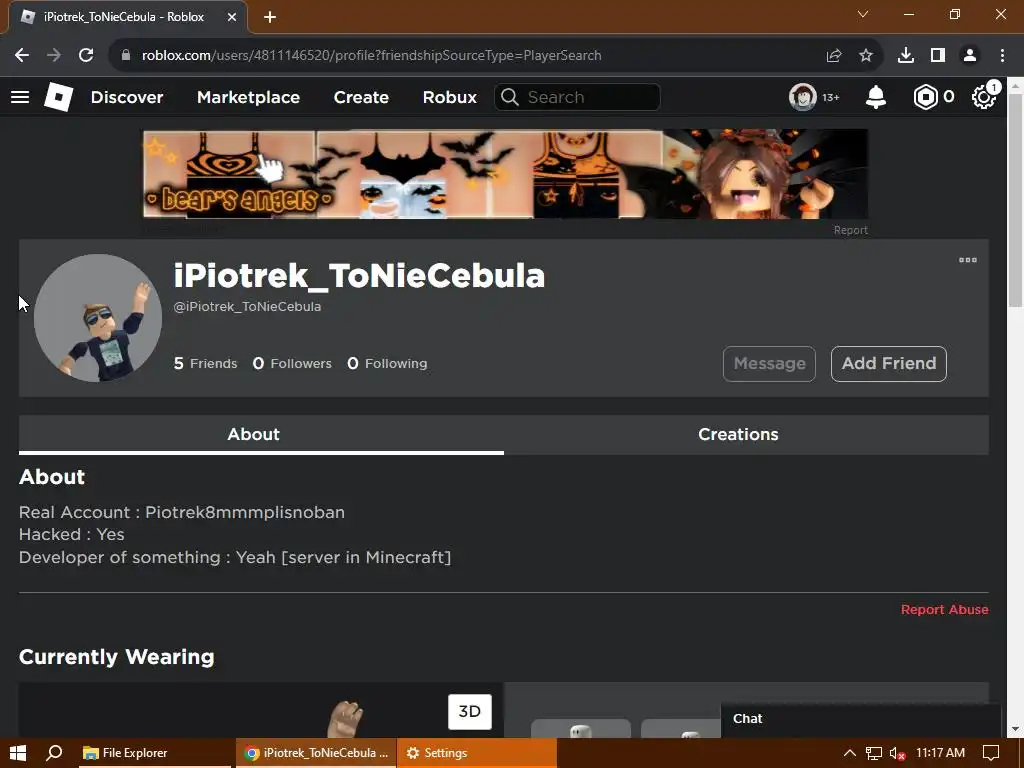Open the notifications bell

(876, 97)
